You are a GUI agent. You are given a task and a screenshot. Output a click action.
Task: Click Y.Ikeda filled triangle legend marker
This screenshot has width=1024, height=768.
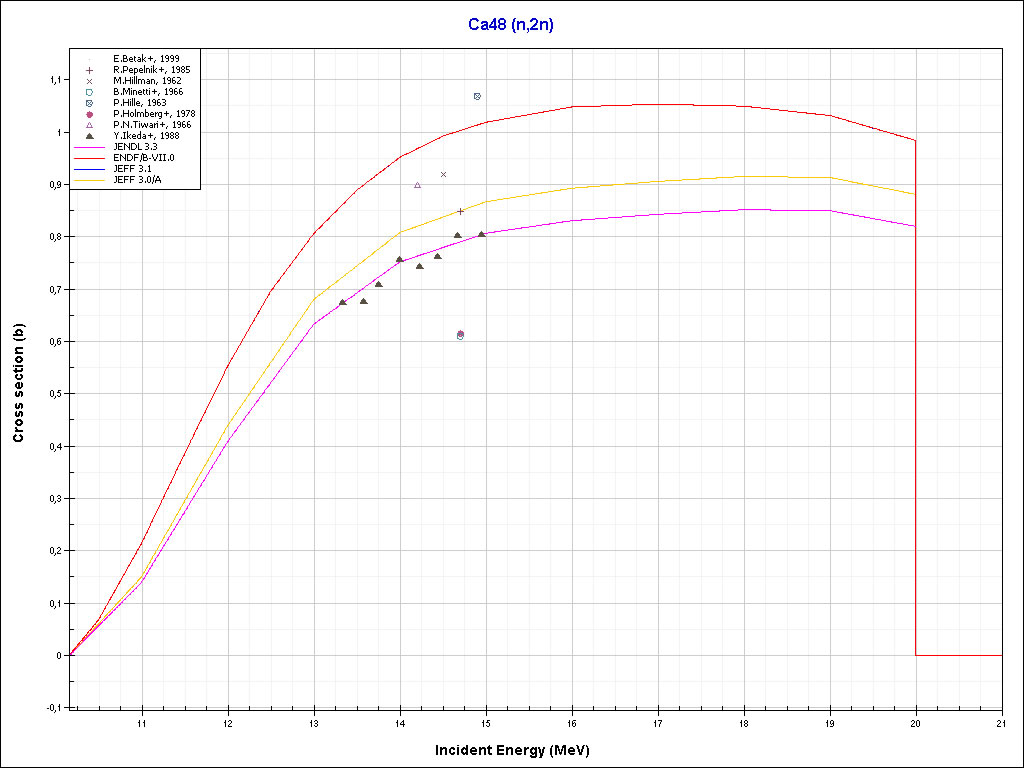89,136
